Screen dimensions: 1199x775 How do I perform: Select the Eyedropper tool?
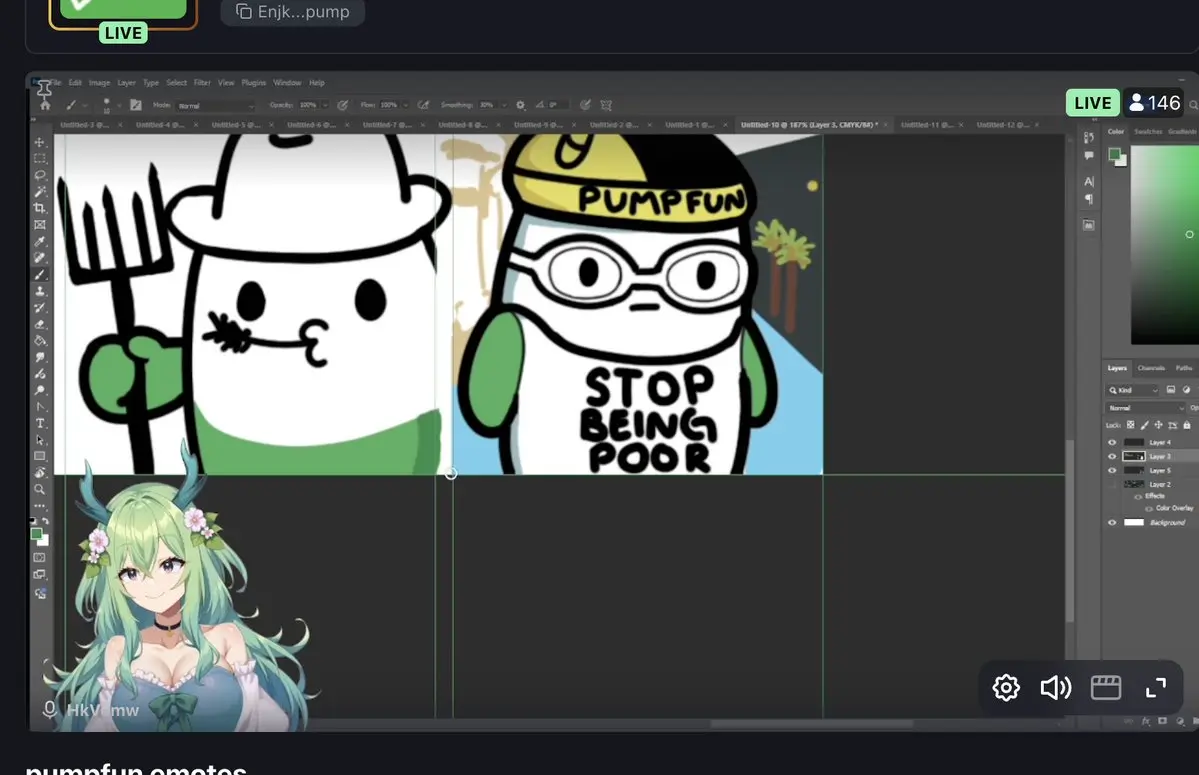point(40,242)
